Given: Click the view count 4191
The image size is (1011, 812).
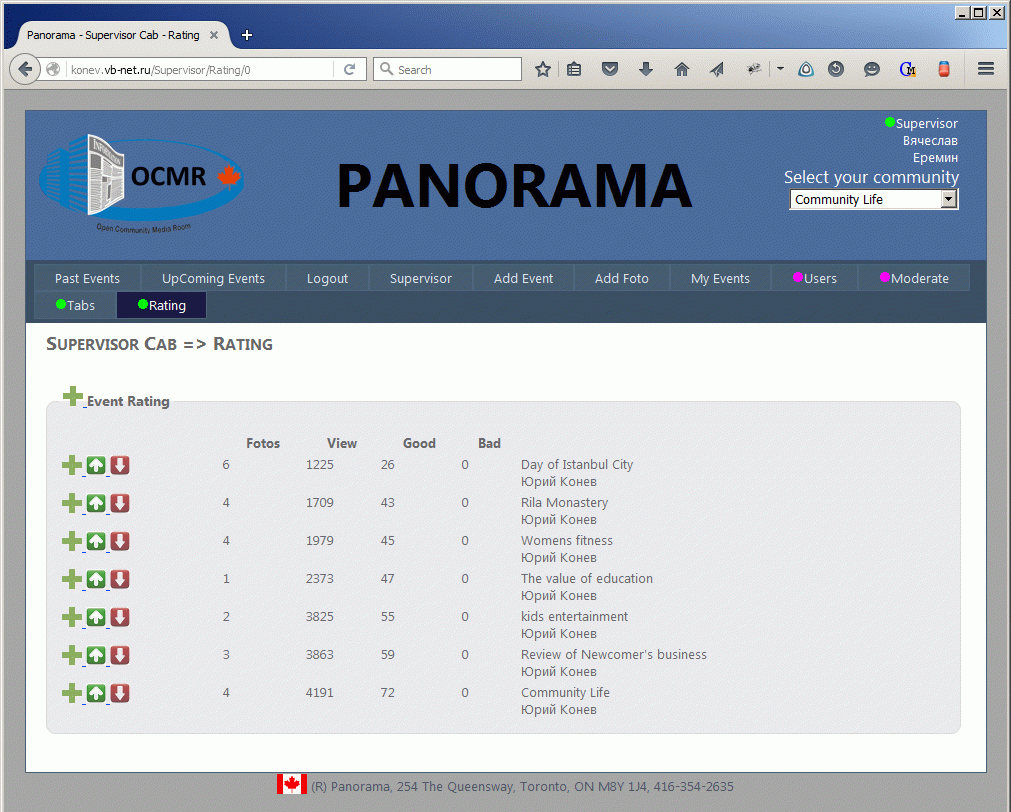Looking at the screenshot, I should [x=320, y=693].
